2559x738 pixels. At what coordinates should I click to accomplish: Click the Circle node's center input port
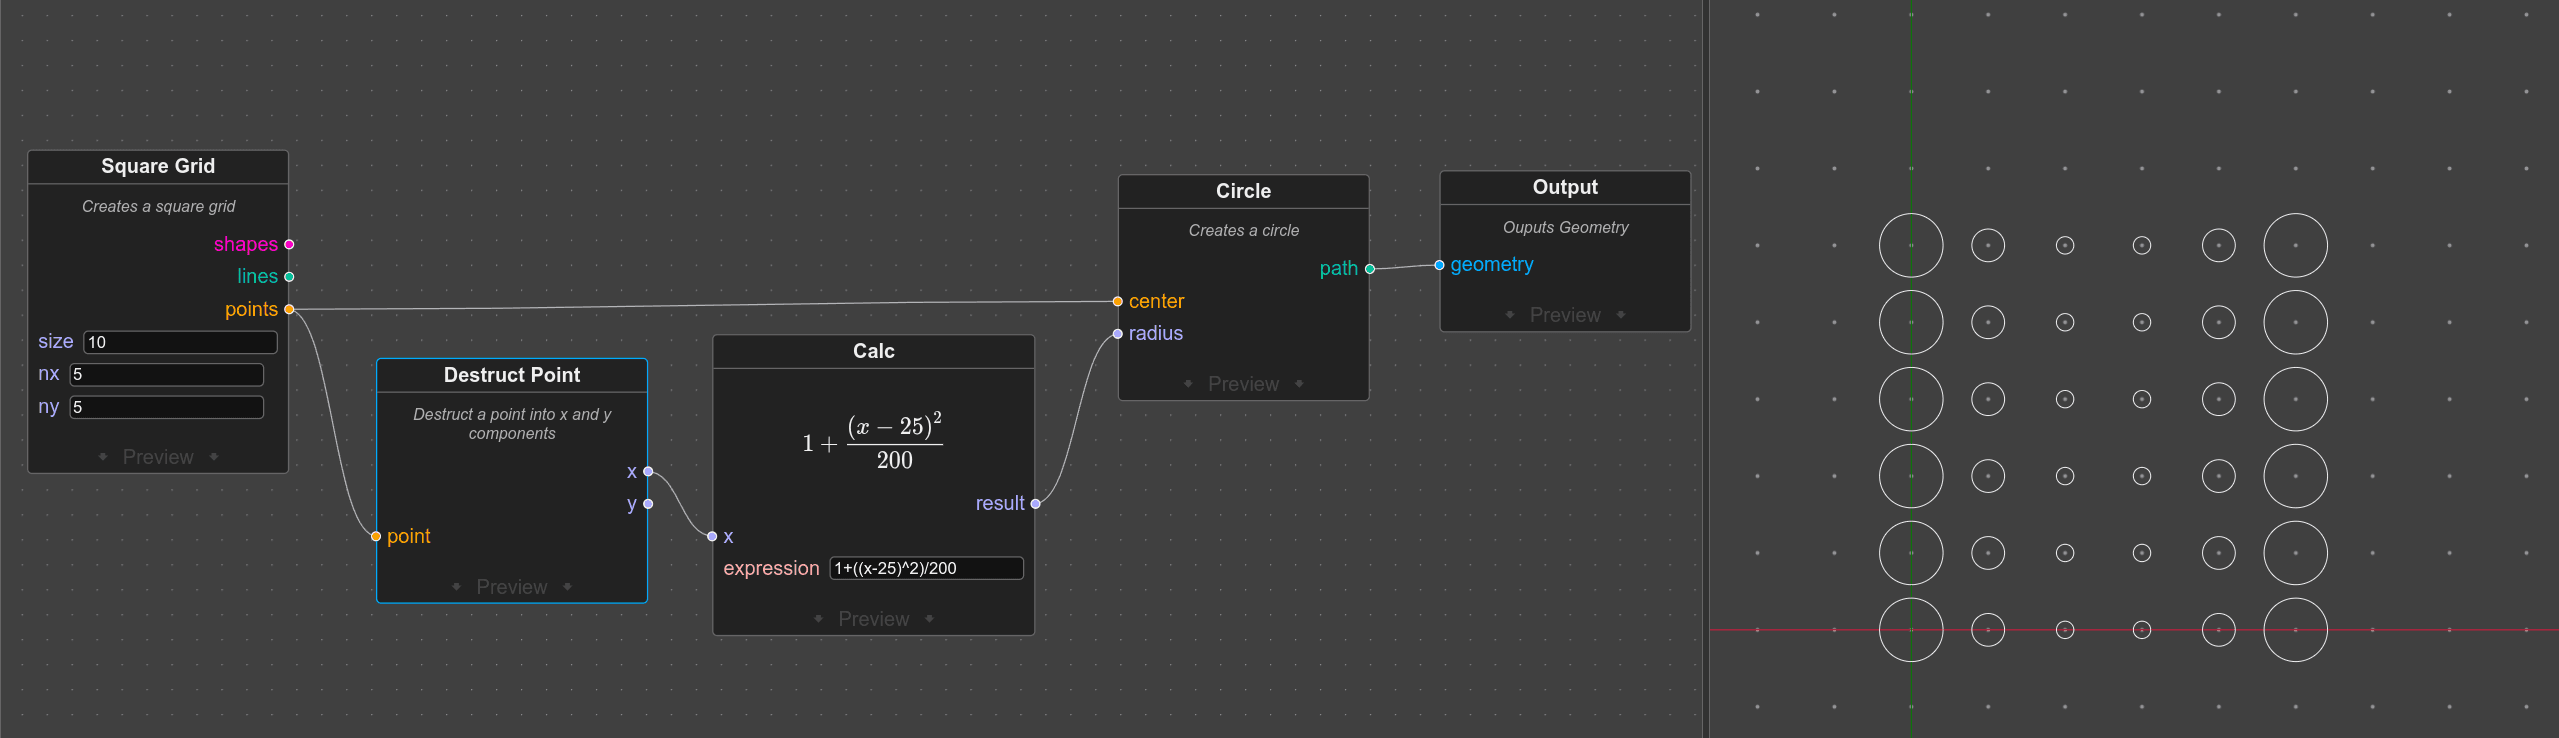(1117, 301)
